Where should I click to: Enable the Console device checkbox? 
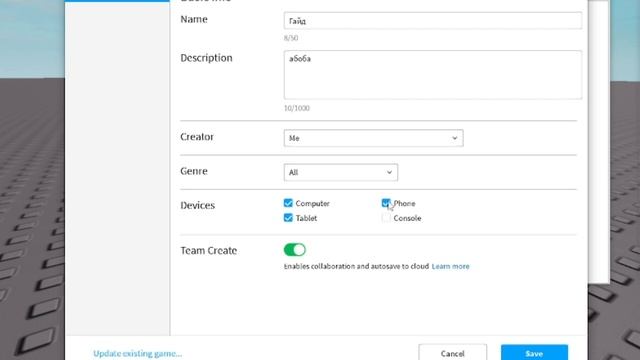coord(386,218)
